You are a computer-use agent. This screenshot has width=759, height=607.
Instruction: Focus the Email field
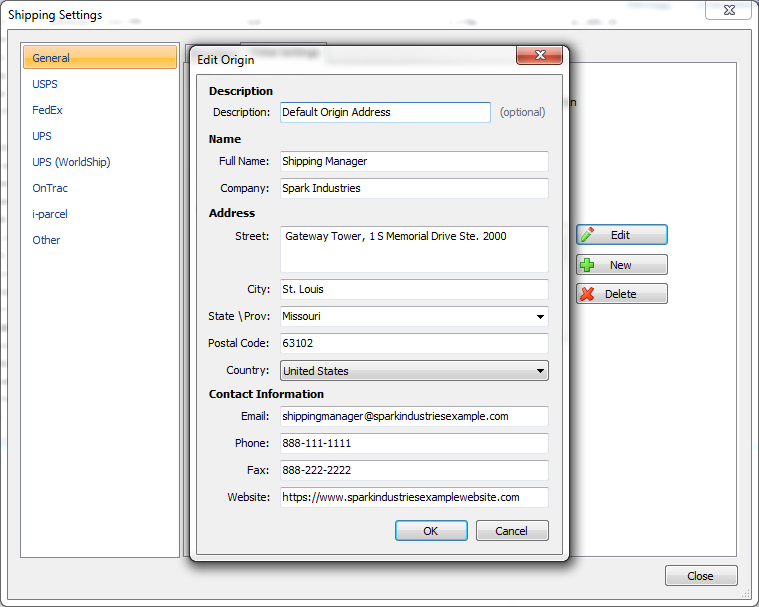414,416
